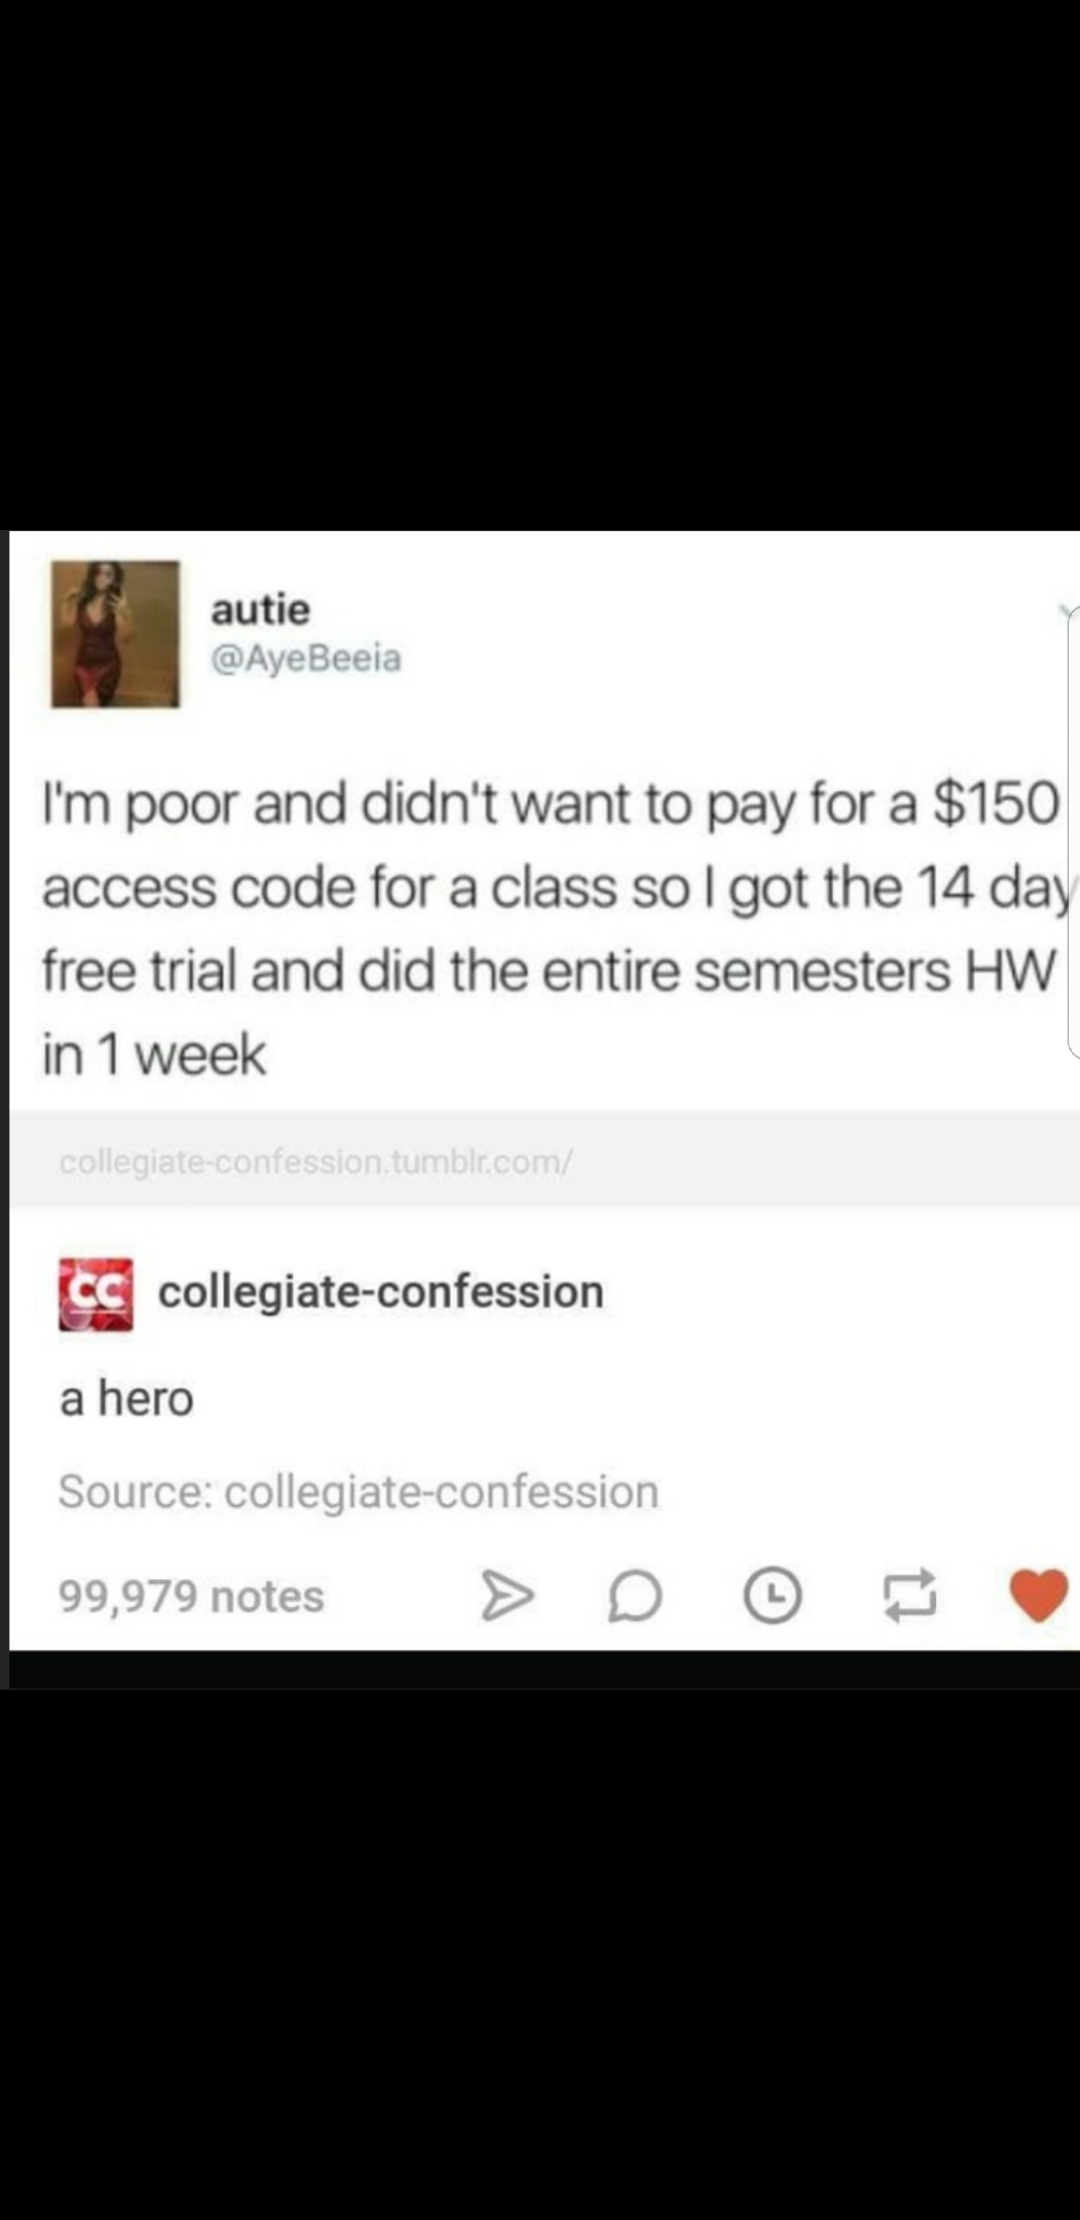Click the clock queue icon
The width and height of the screenshot is (1080, 2220).
pos(772,1597)
